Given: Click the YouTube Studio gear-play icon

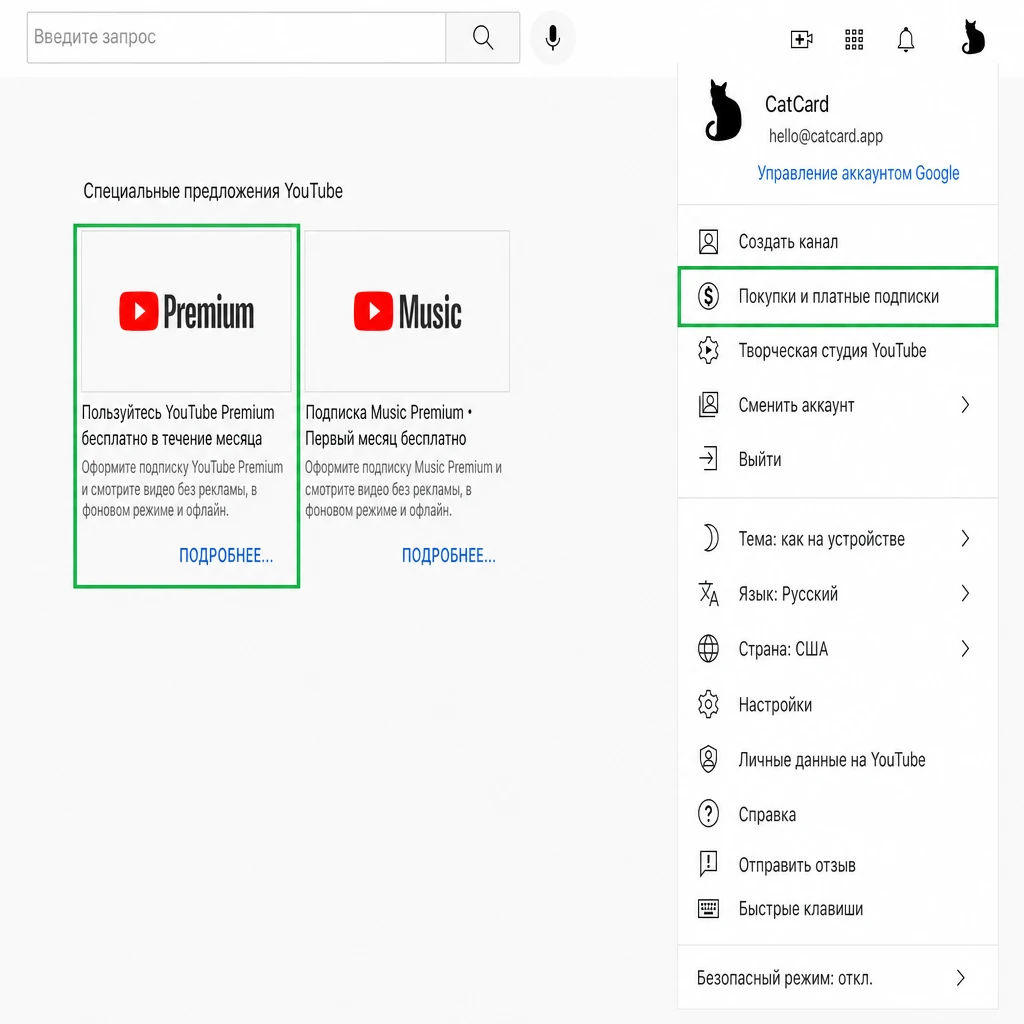Looking at the screenshot, I should point(709,351).
